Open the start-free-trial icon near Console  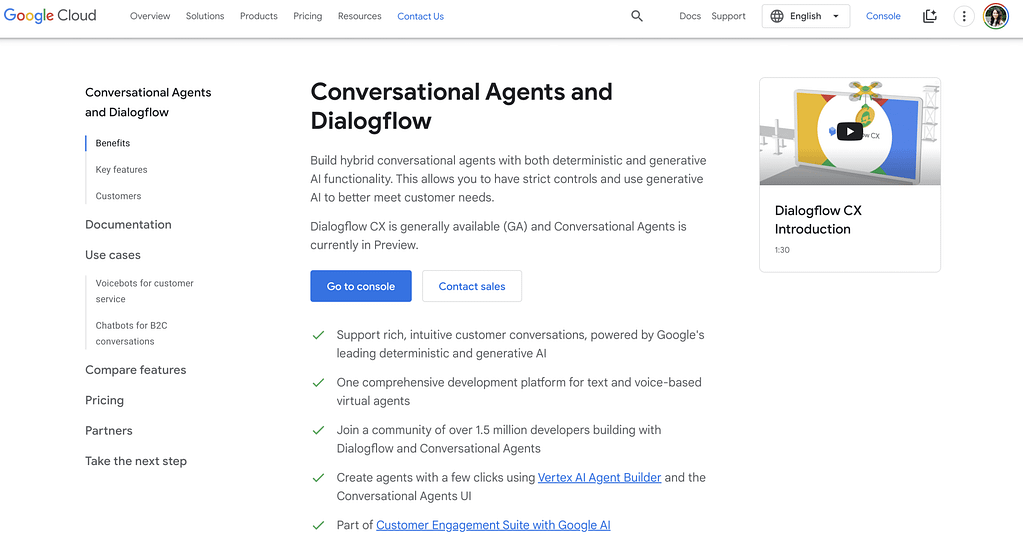pyautogui.click(x=930, y=16)
